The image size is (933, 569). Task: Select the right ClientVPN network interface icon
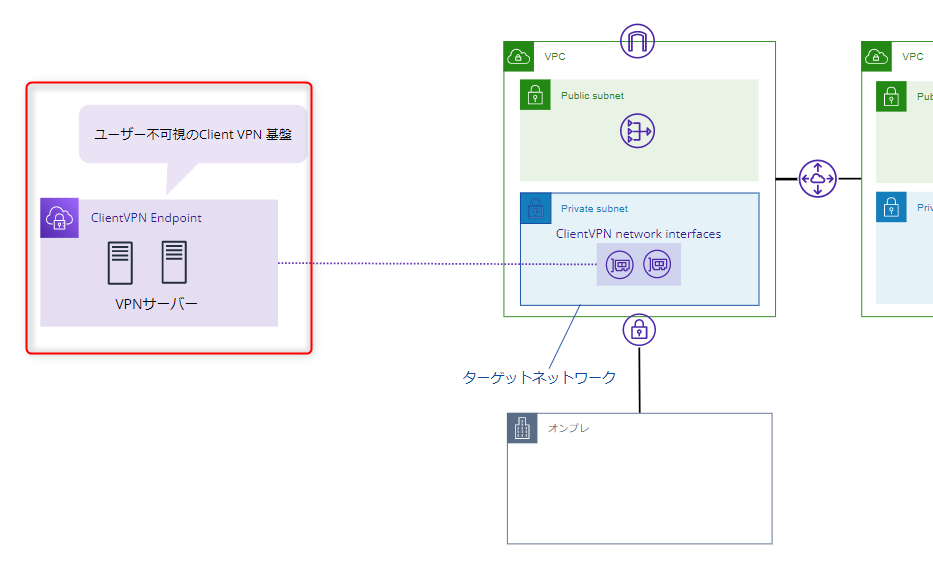click(657, 264)
